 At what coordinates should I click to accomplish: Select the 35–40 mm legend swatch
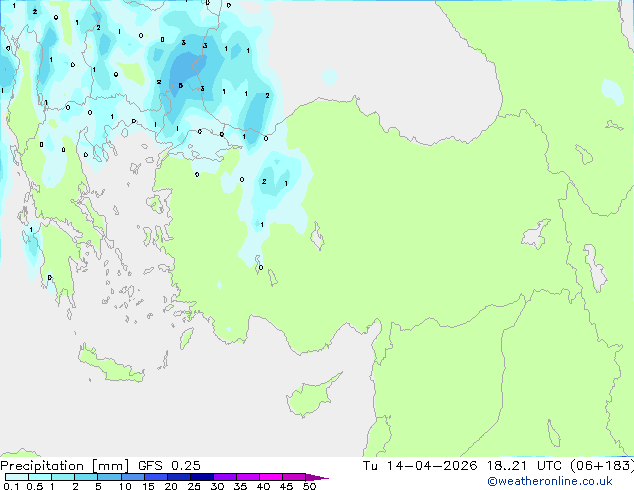click(x=247, y=477)
